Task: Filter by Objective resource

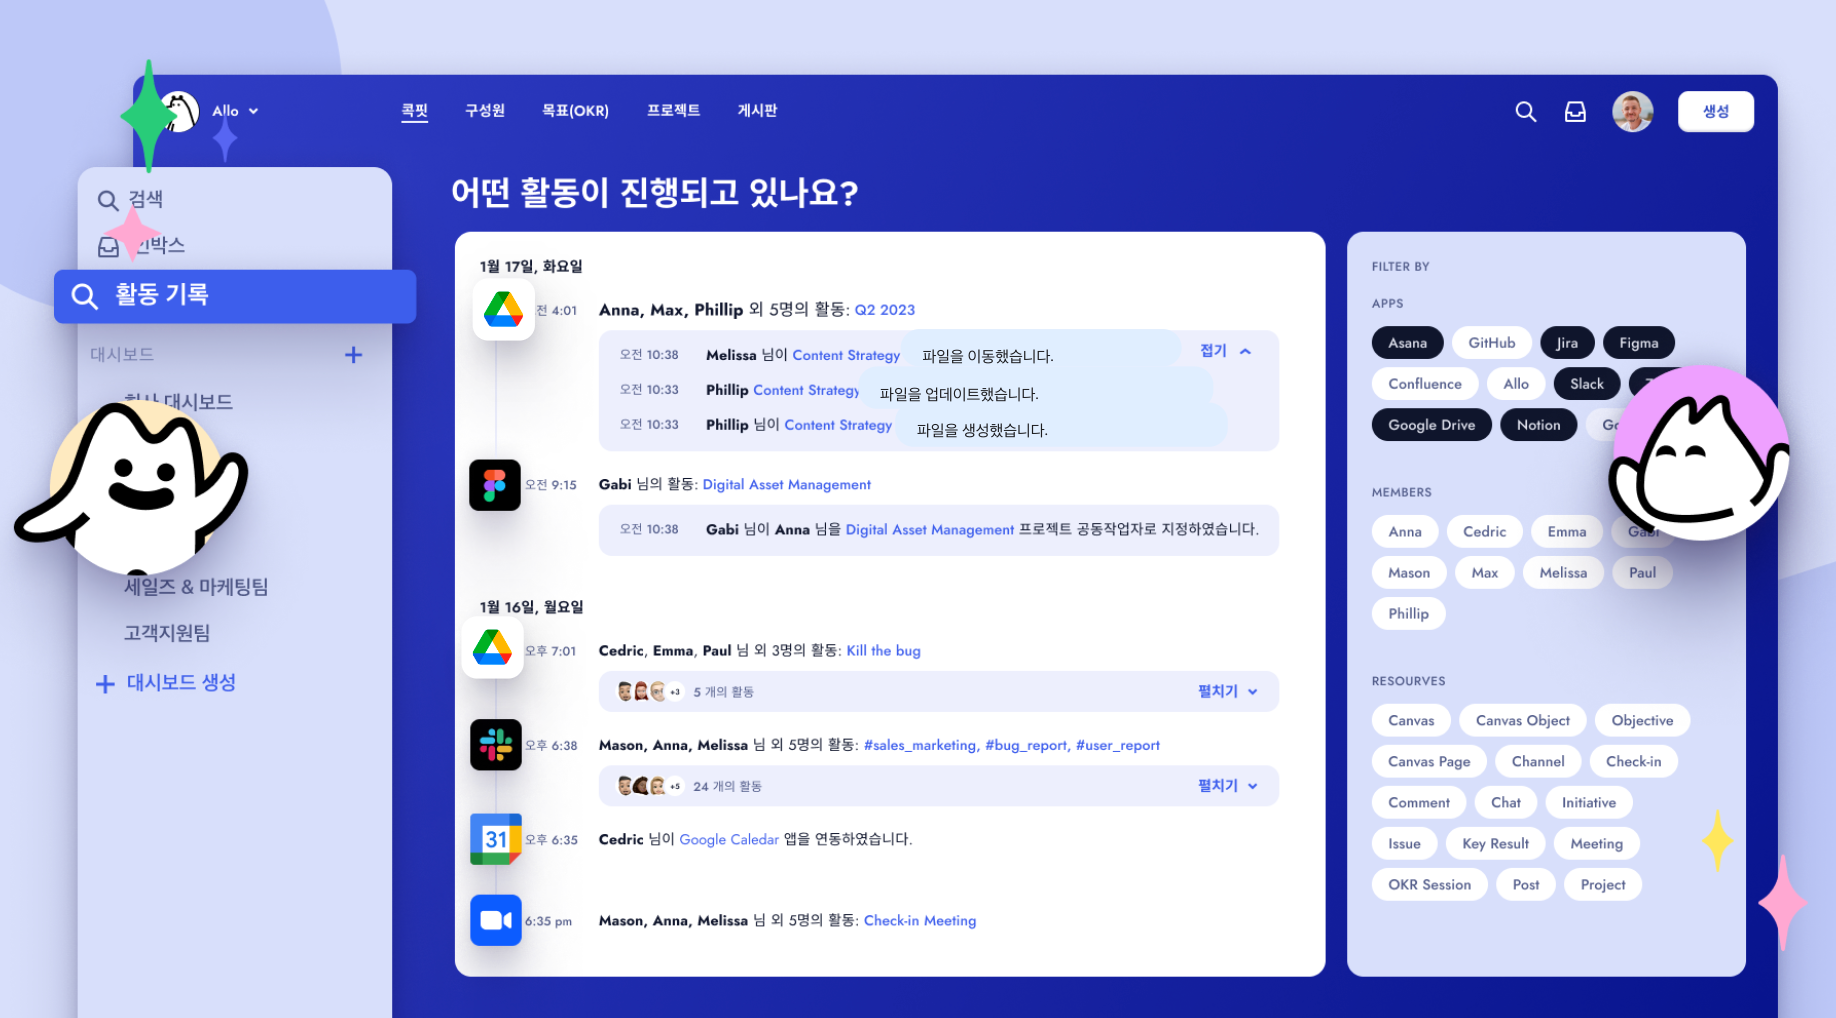Action: 1642,721
